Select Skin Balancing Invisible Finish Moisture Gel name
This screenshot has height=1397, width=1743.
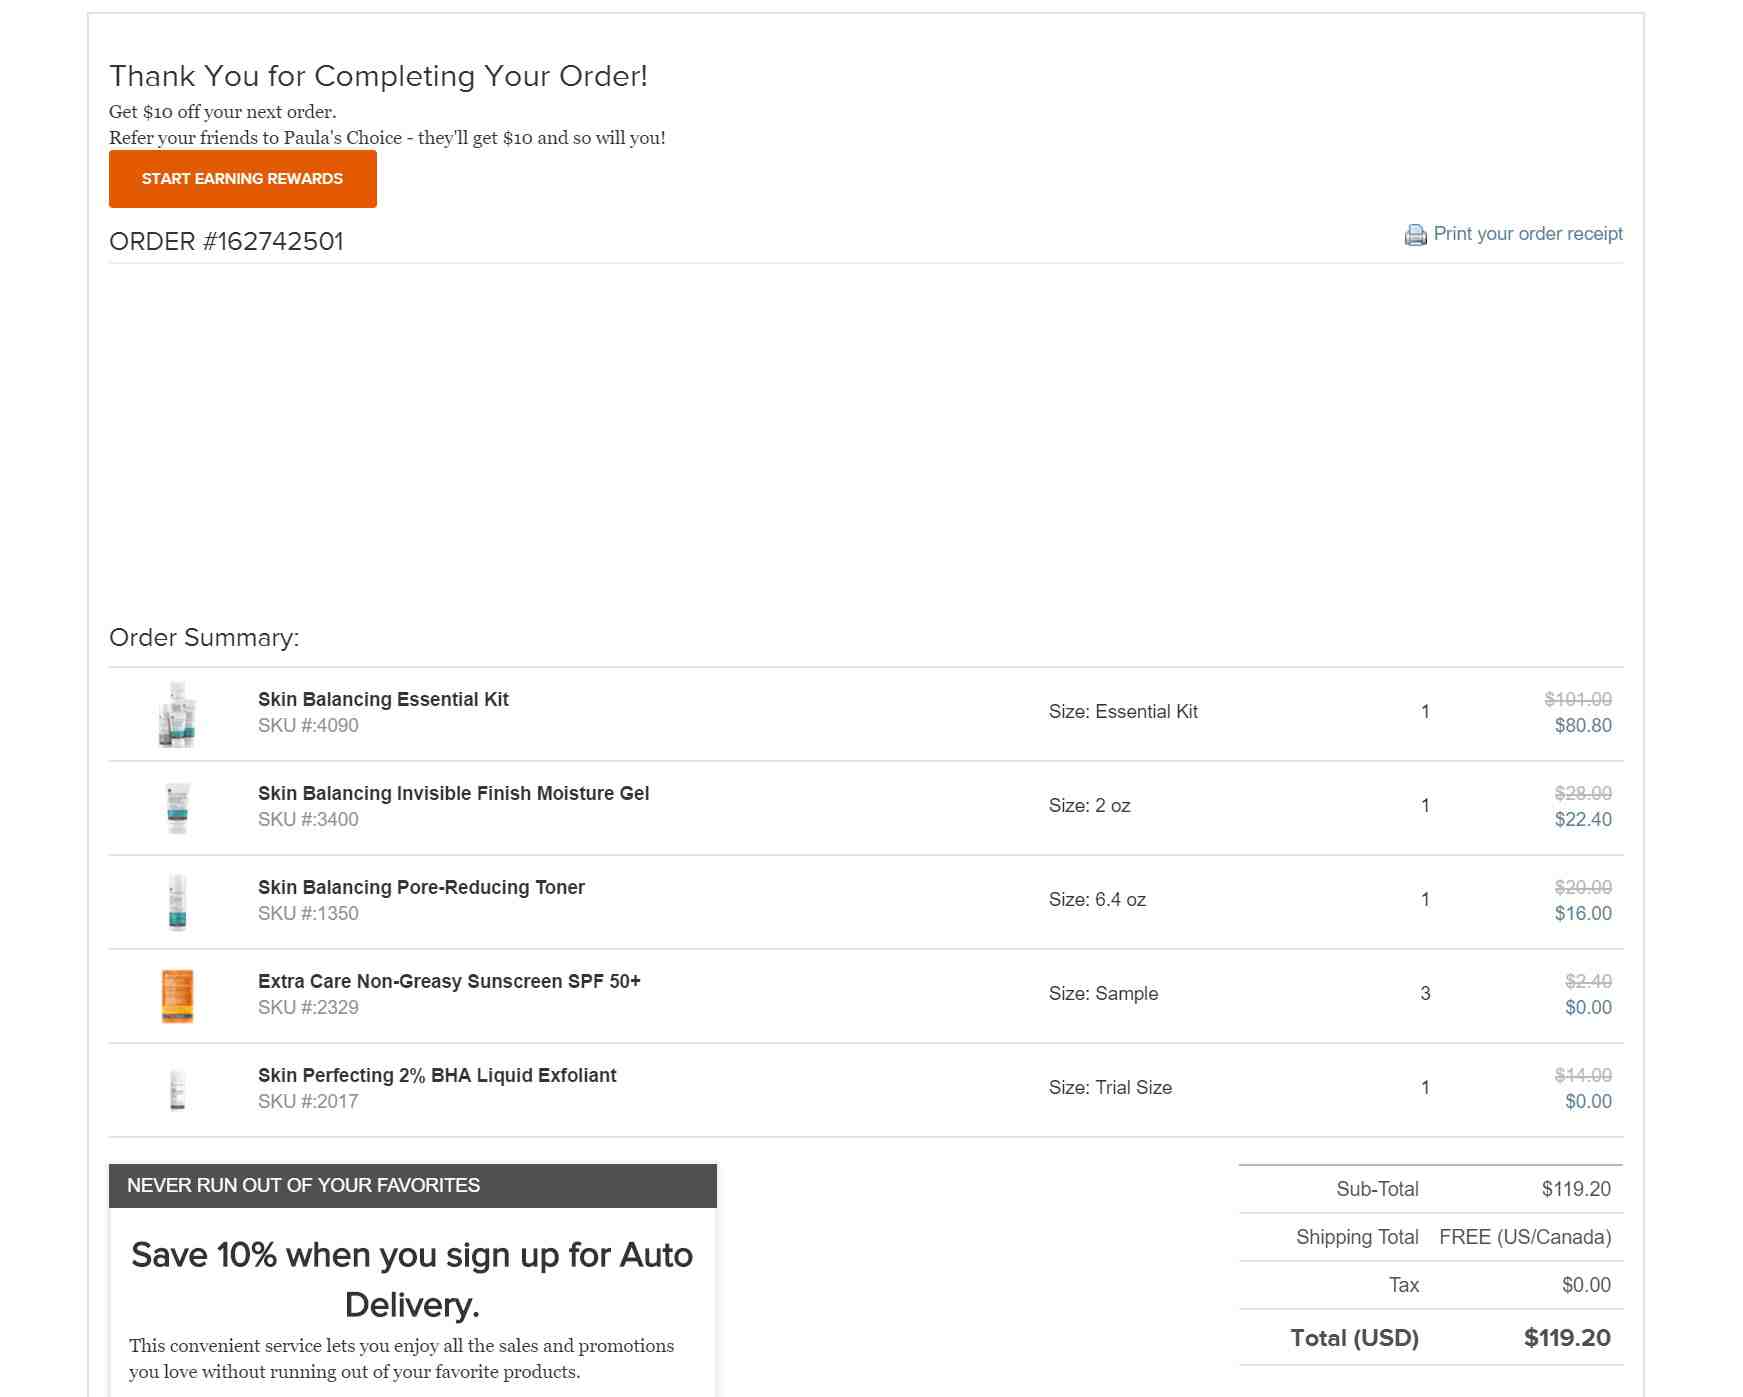click(453, 793)
